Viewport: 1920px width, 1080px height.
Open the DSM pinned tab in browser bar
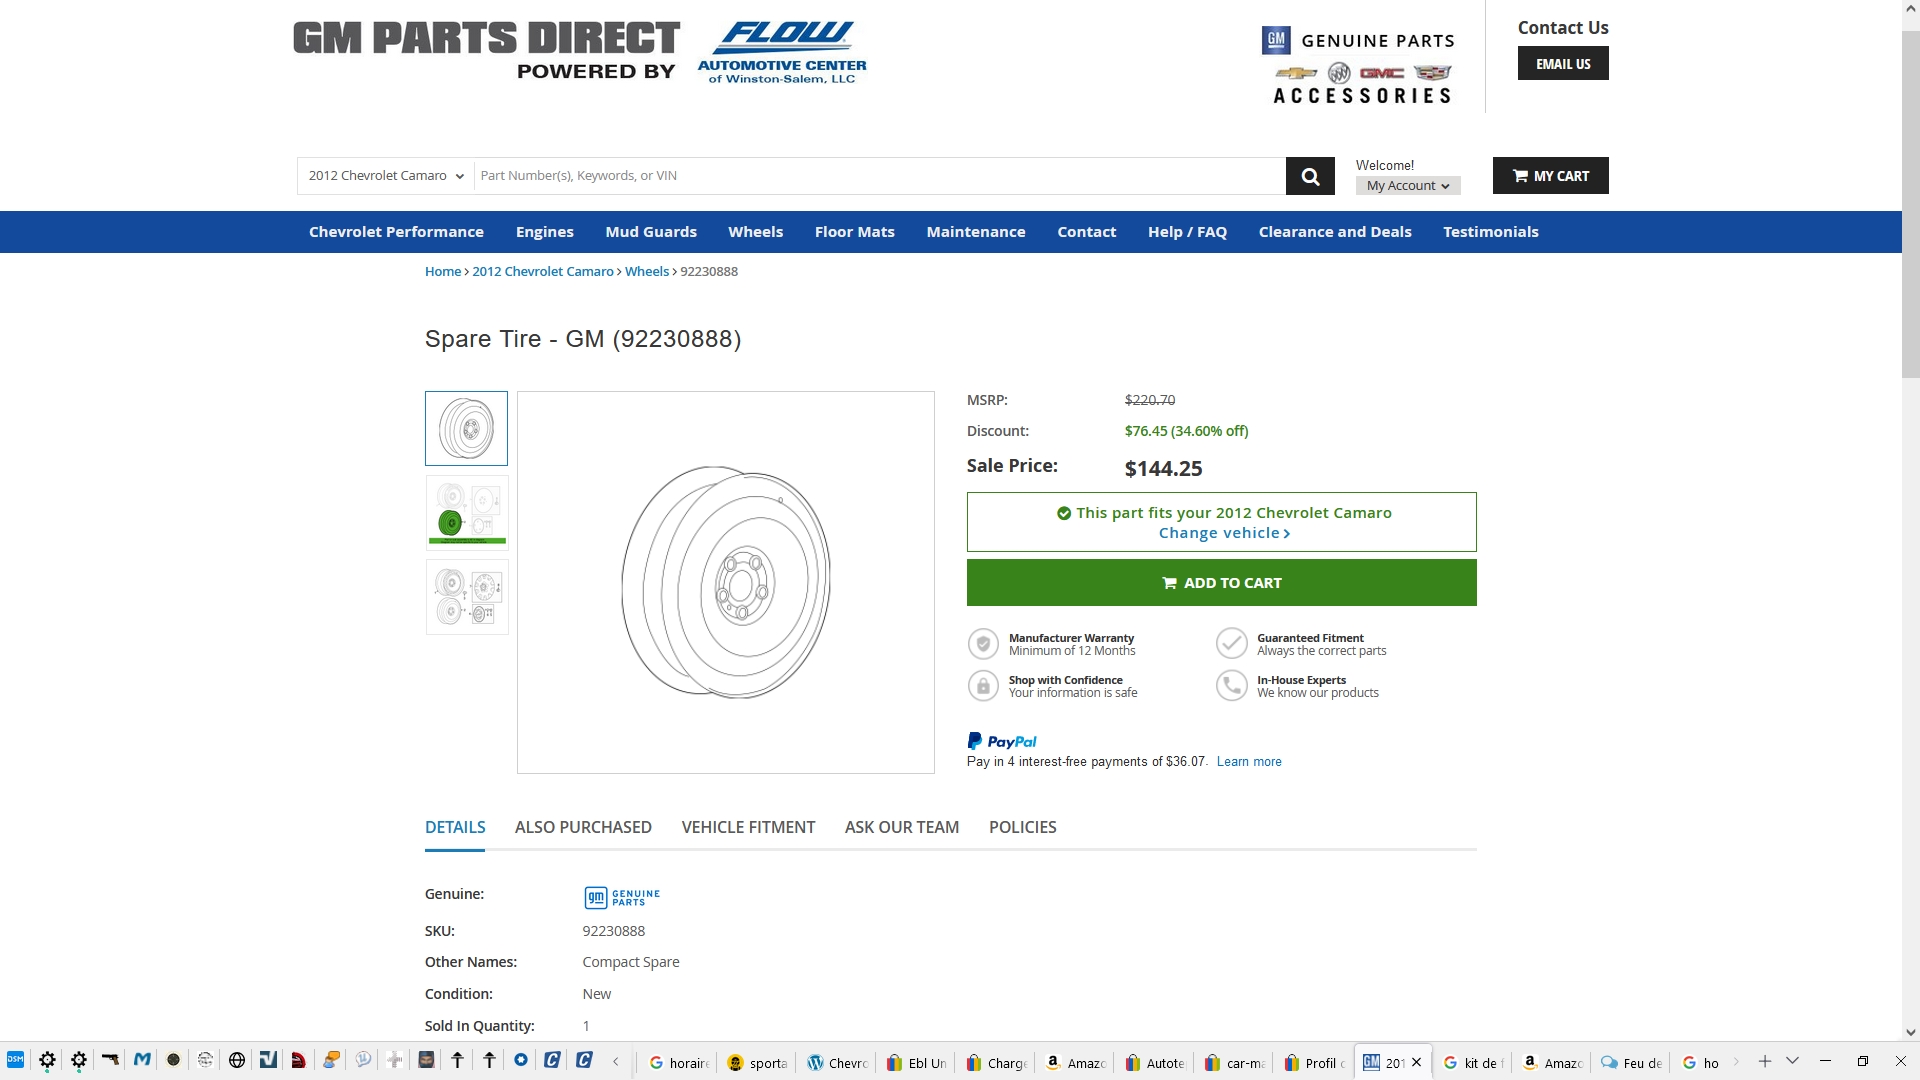click(15, 1060)
